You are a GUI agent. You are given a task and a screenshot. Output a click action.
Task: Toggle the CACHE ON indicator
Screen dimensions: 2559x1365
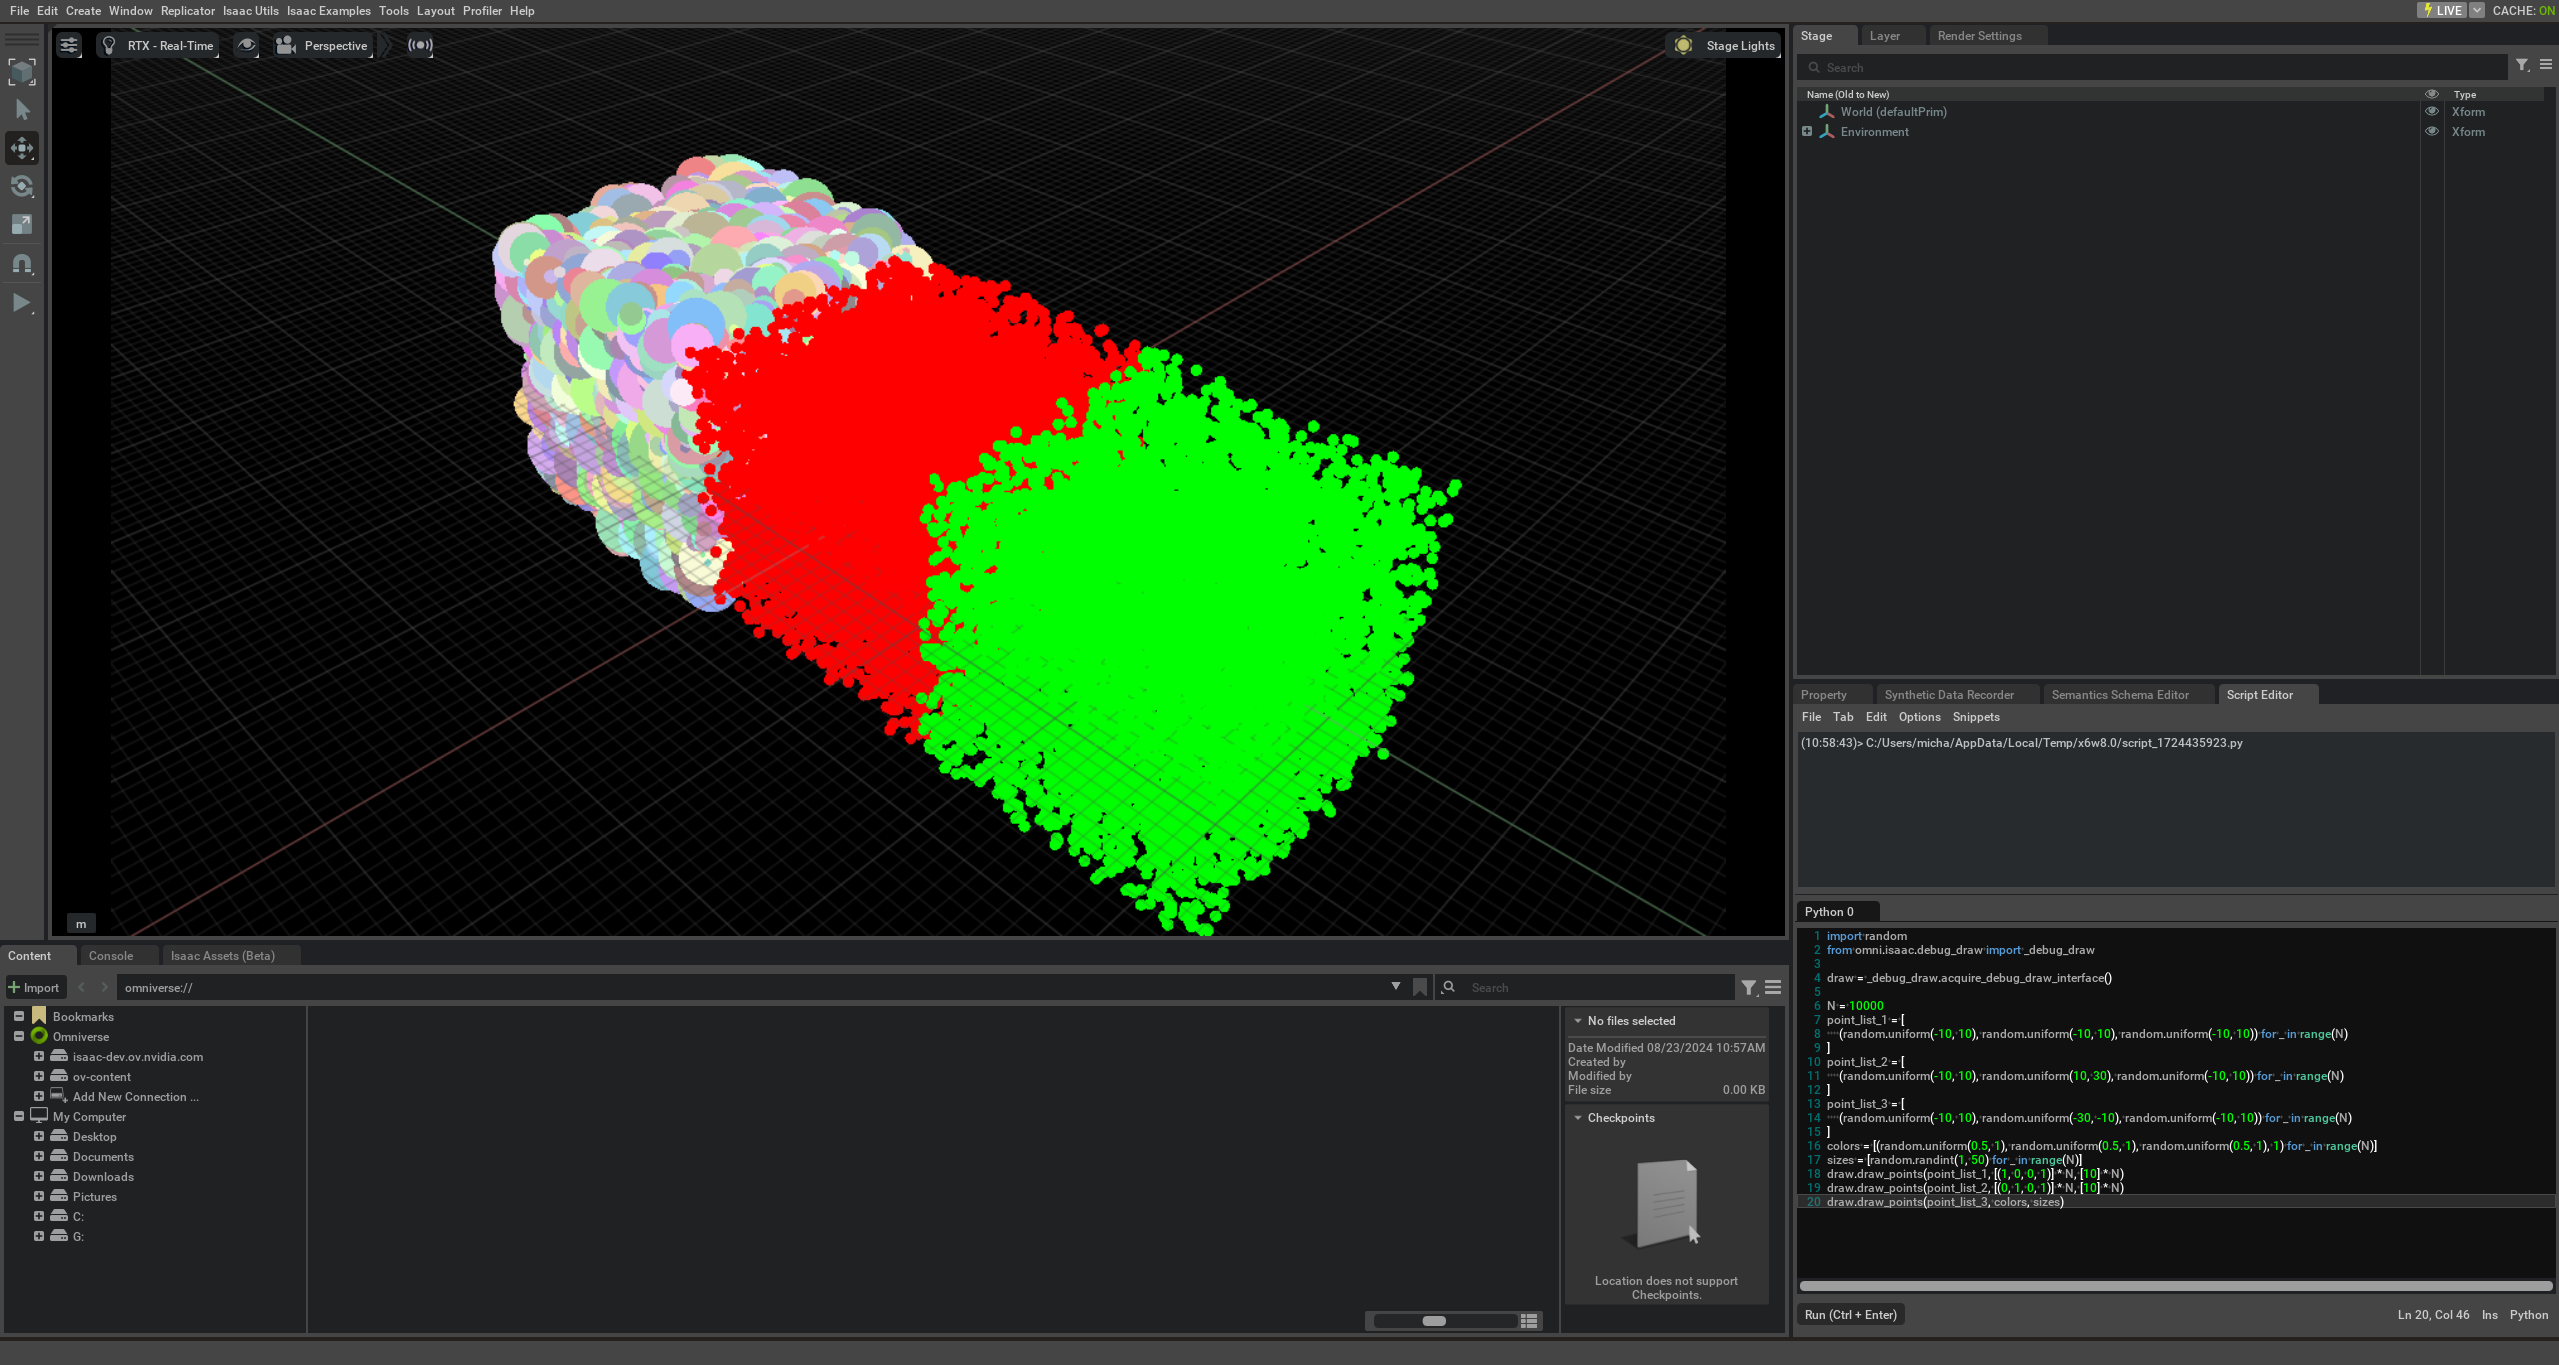(x=2525, y=10)
